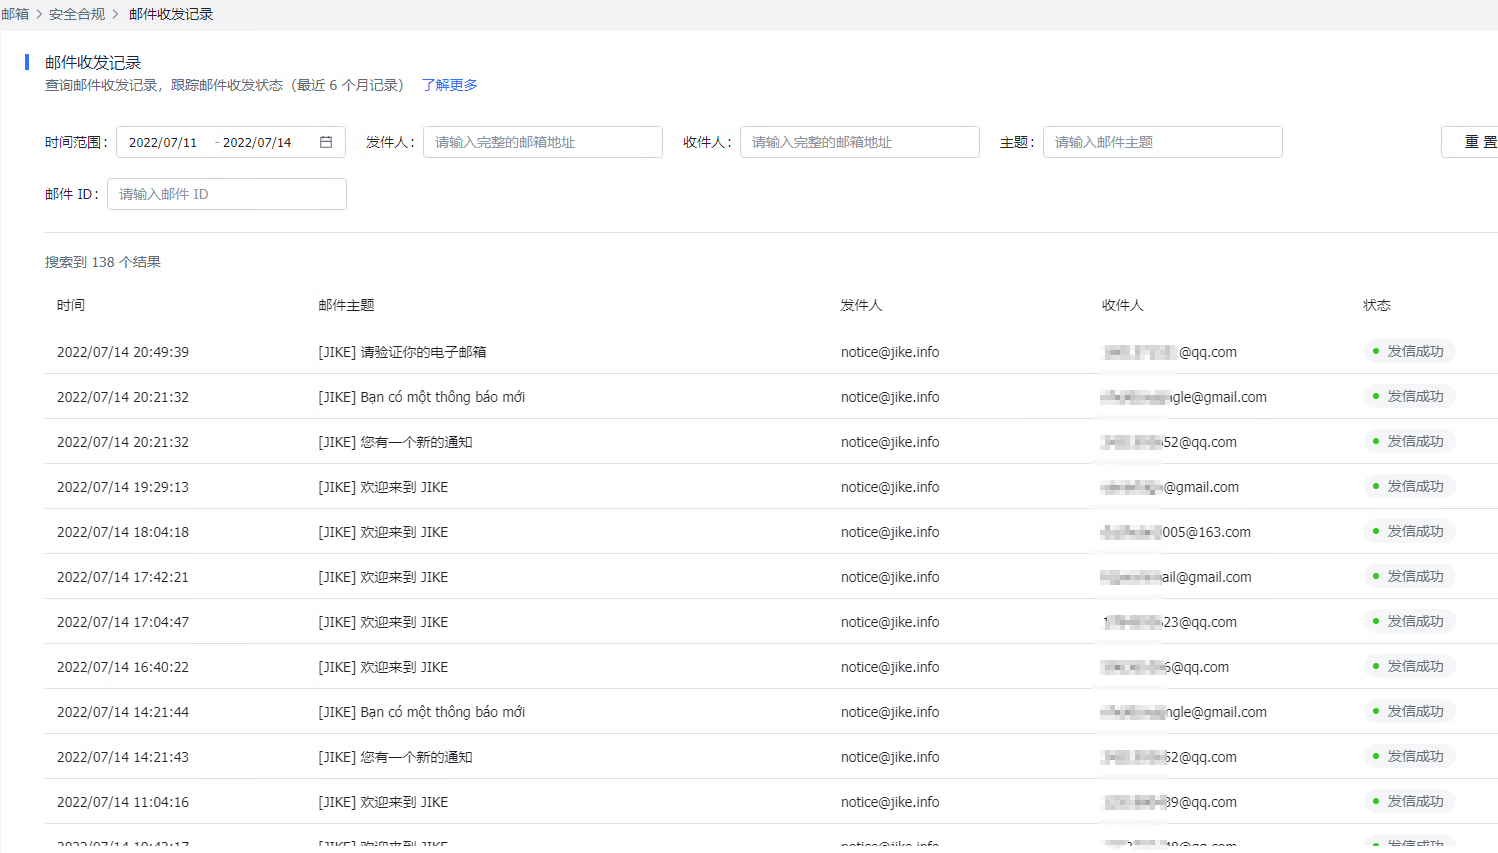
Task: Click 欢迎来到 JIKE subject in the 19:29:13 row
Action: point(383,487)
